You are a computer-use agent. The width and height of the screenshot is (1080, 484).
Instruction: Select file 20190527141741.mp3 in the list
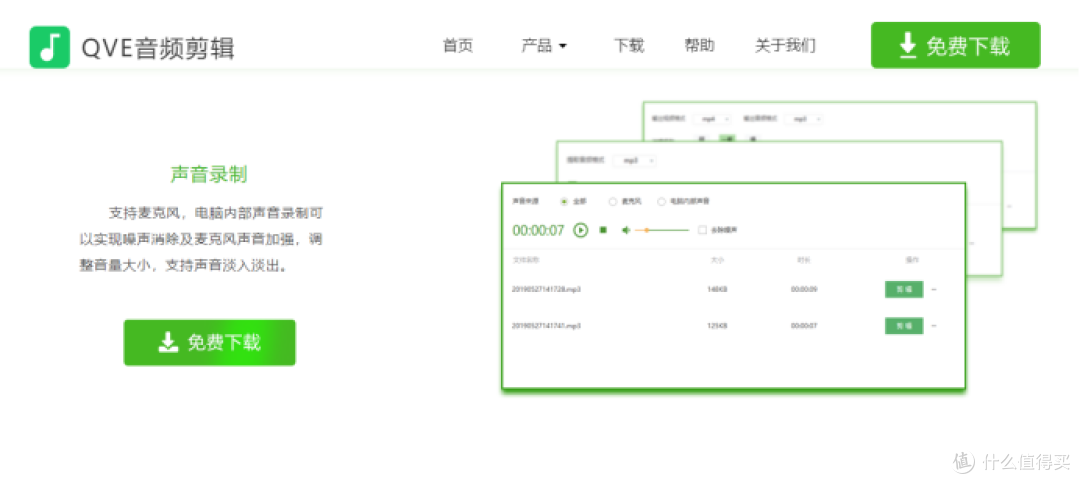click(546, 326)
